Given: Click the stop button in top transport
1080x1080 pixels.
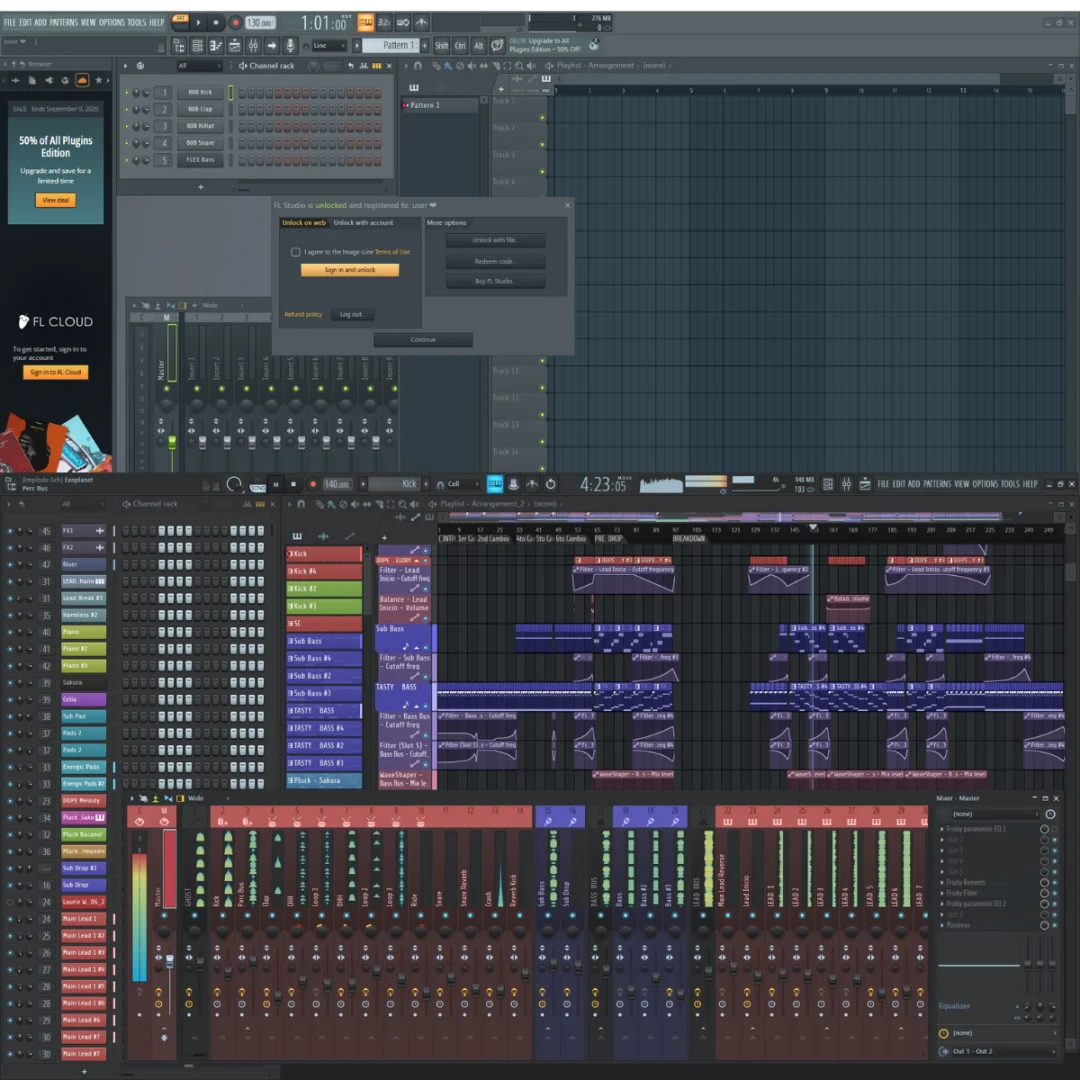Looking at the screenshot, I should 217,22.
